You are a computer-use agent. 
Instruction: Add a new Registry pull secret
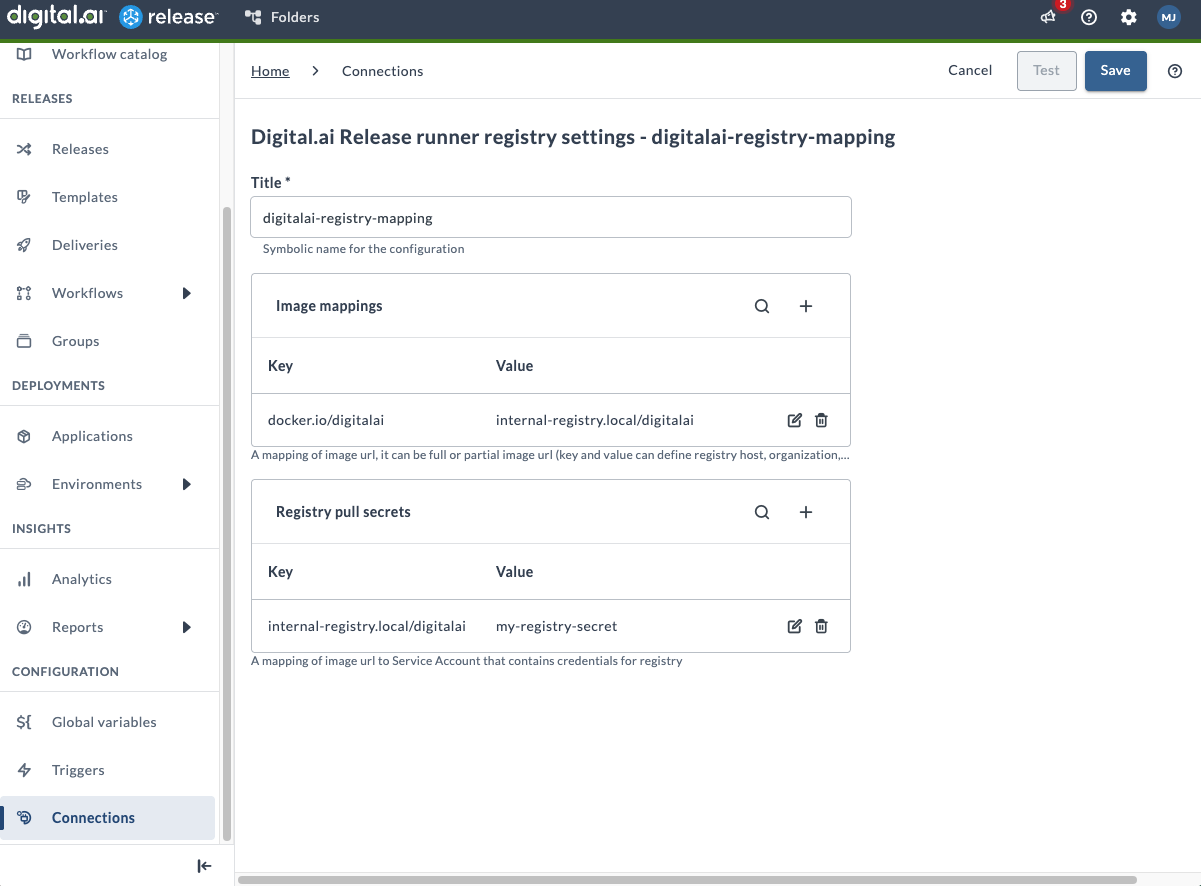[x=806, y=512]
